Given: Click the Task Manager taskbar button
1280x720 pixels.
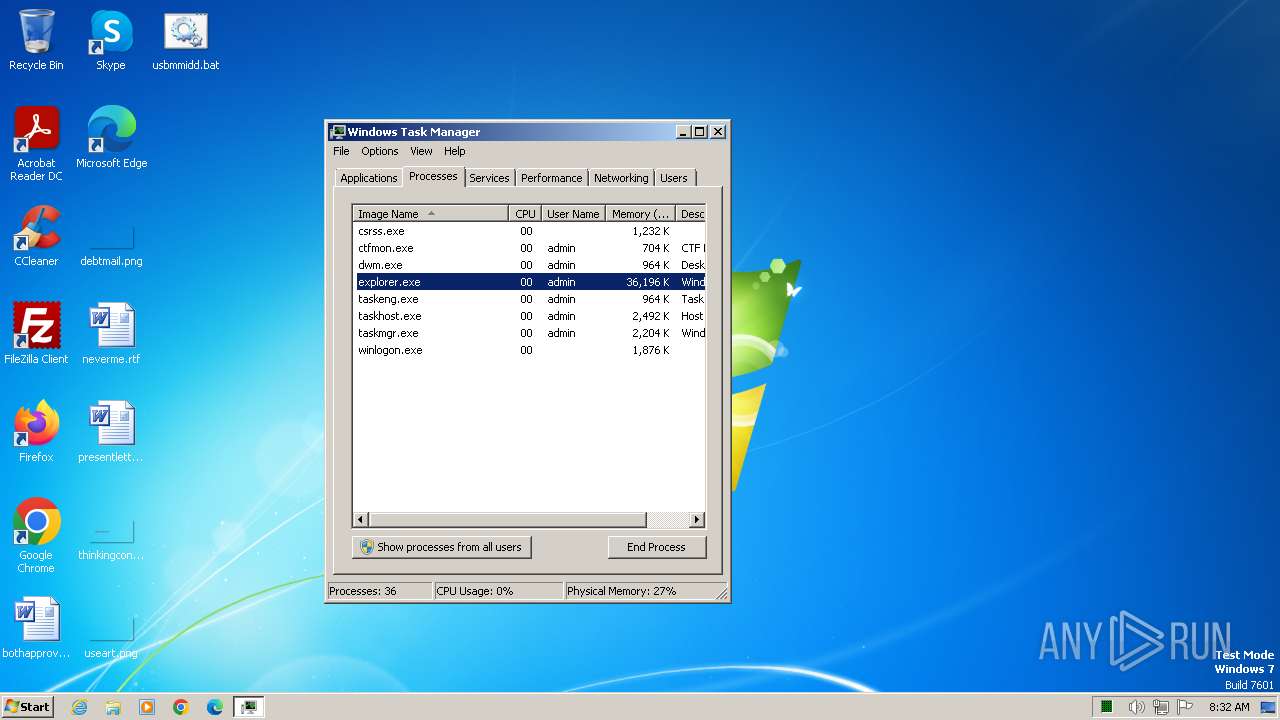Looking at the screenshot, I should coord(248,707).
